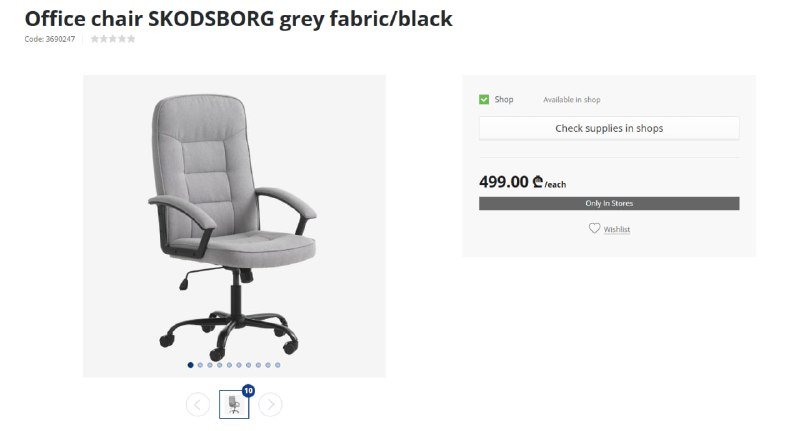
Task: Select the third carousel dot
Action: tap(210, 365)
